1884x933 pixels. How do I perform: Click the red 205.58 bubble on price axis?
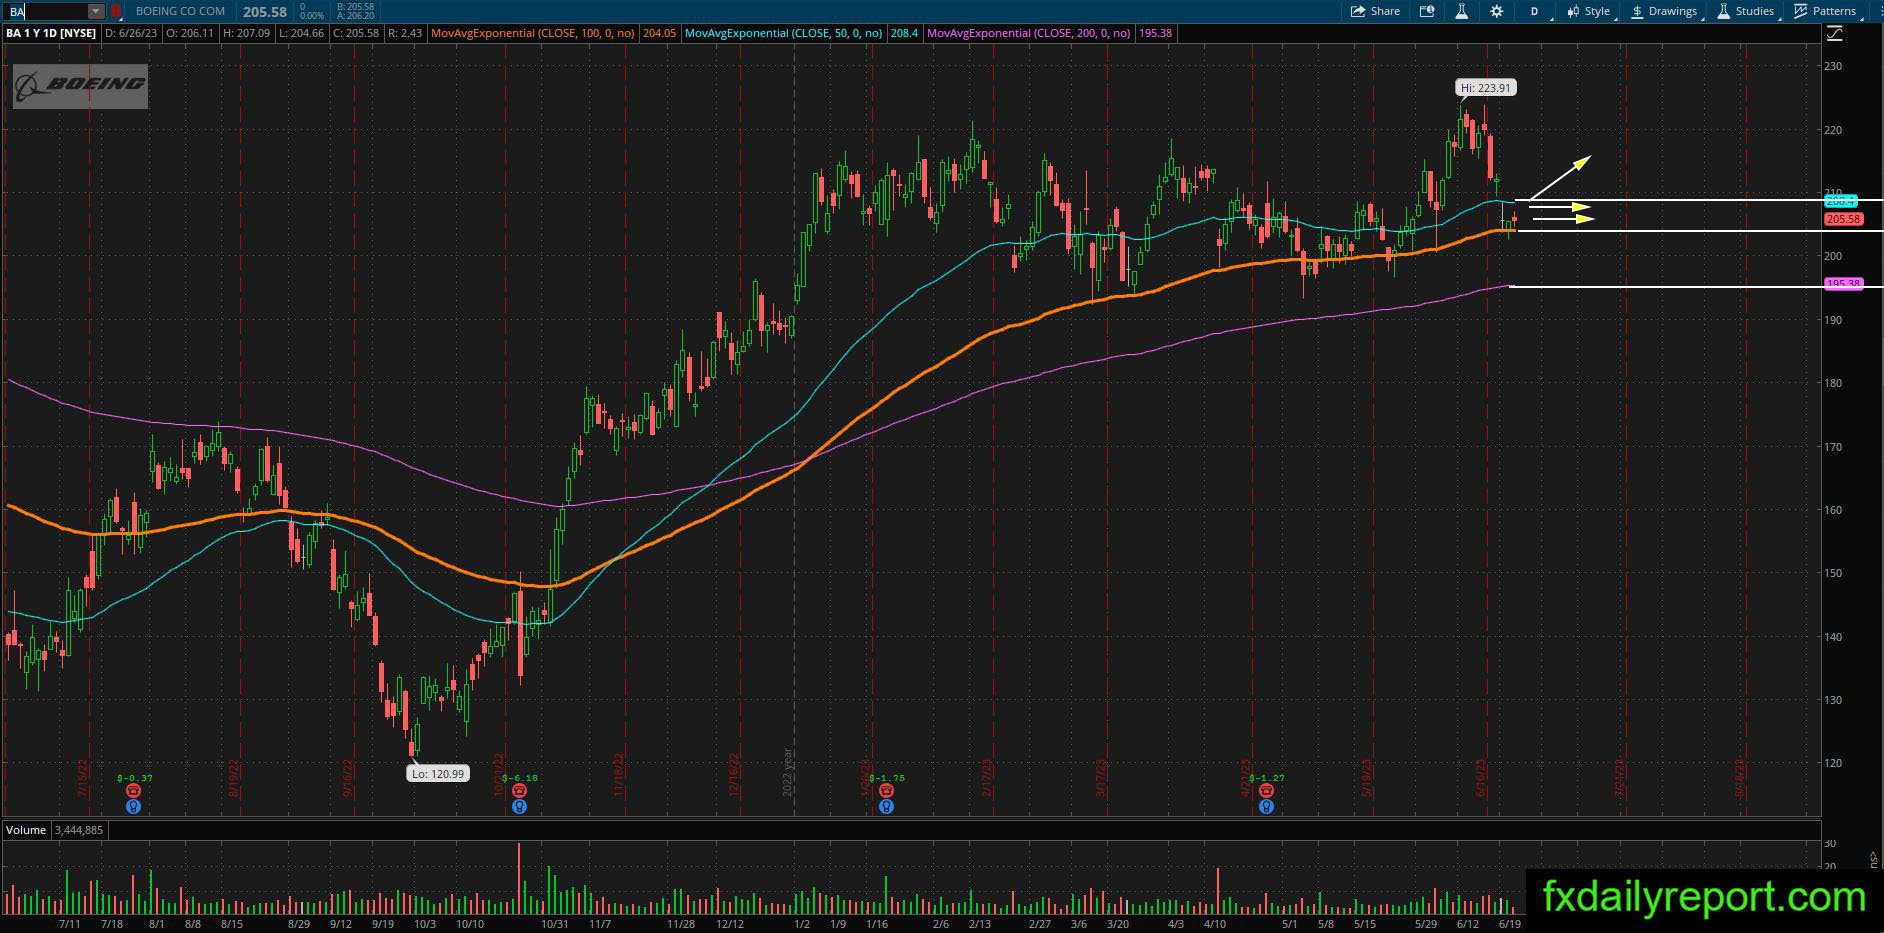click(x=1843, y=219)
